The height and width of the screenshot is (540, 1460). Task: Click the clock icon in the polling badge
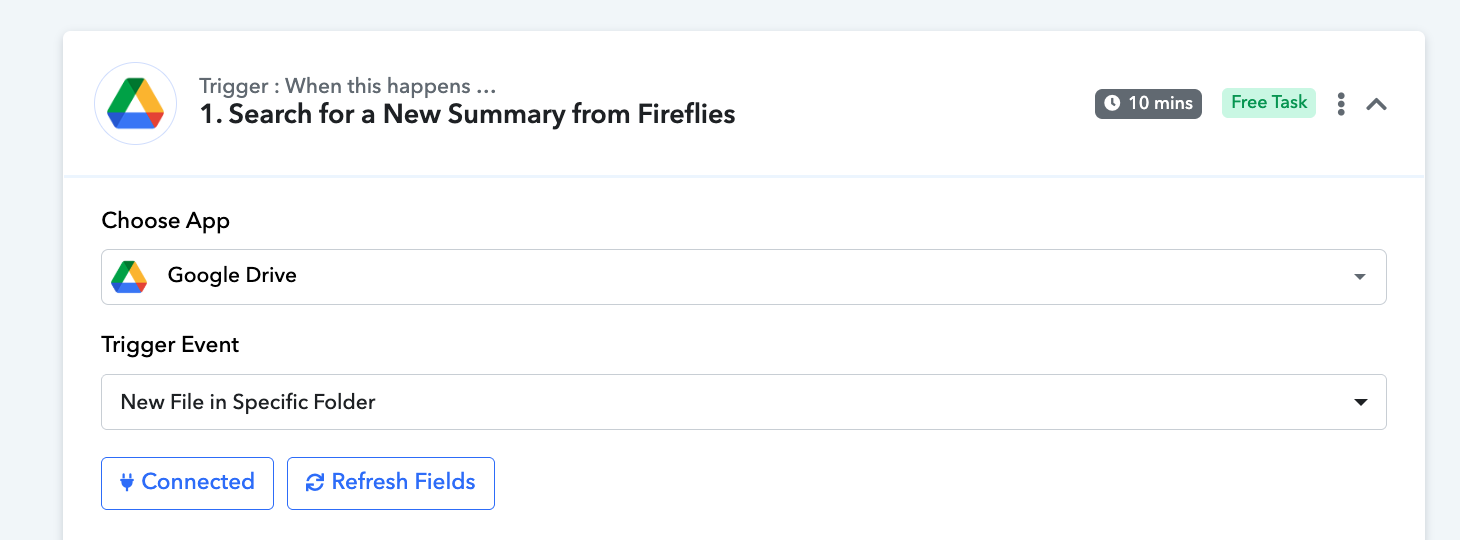coord(1112,103)
